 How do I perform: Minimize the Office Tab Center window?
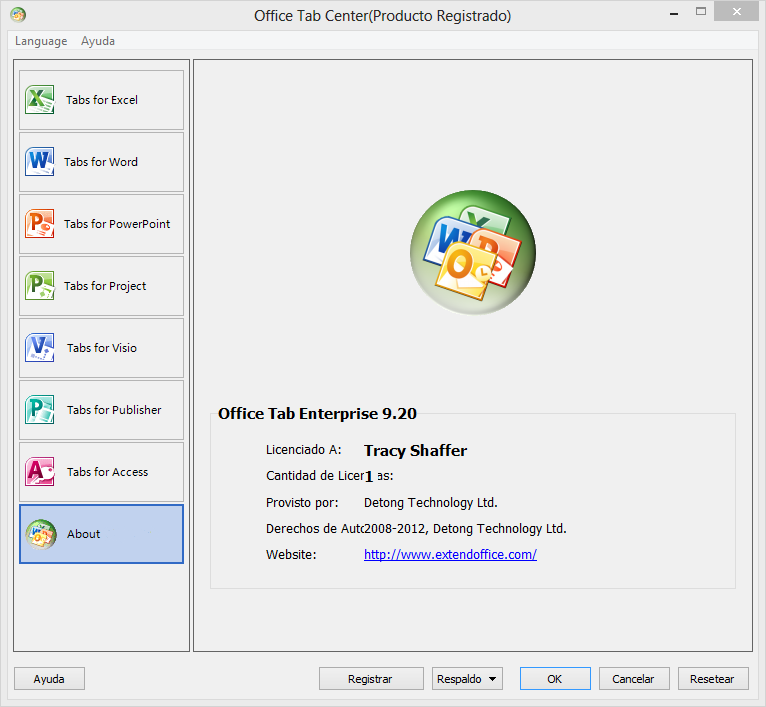pos(674,13)
